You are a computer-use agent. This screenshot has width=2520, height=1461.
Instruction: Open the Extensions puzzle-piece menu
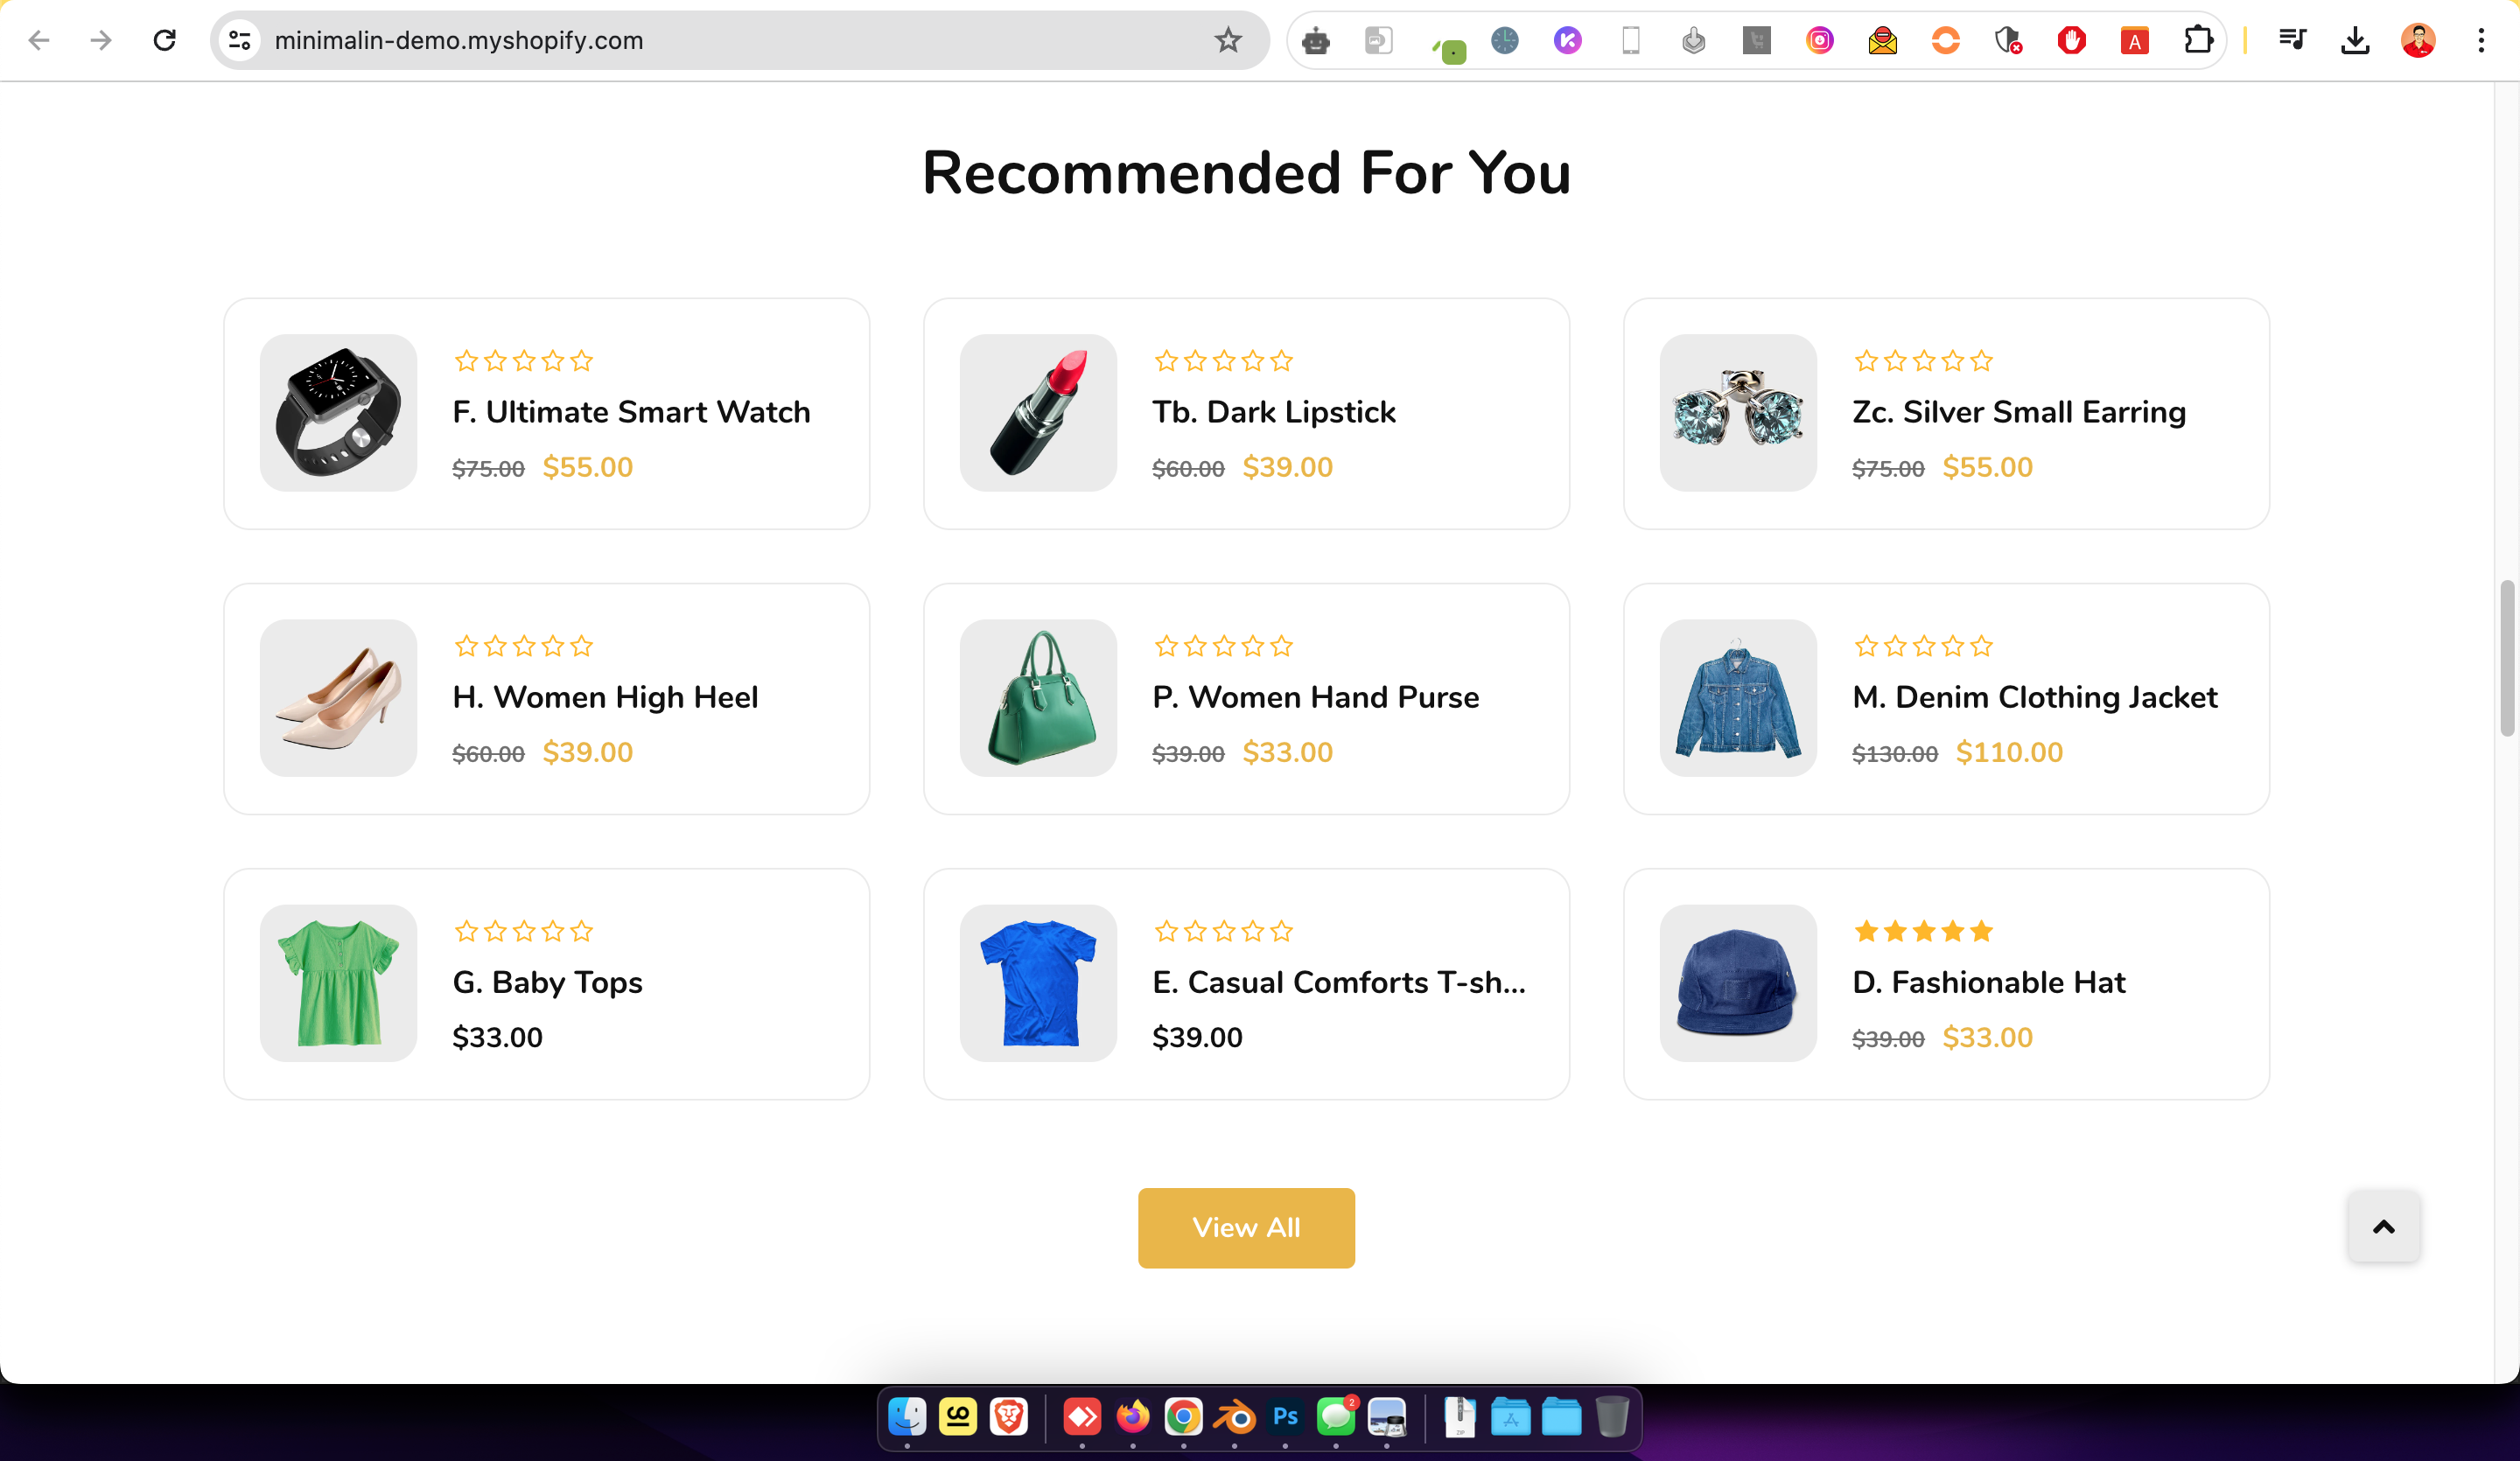(2198, 40)
